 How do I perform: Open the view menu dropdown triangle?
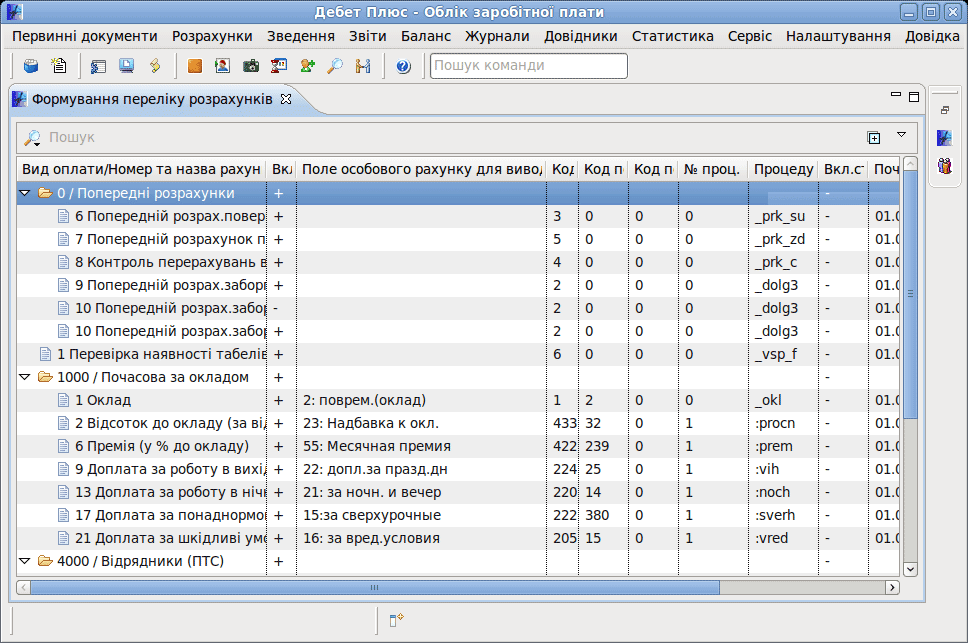pyautogui.click(x=901, y=135)
